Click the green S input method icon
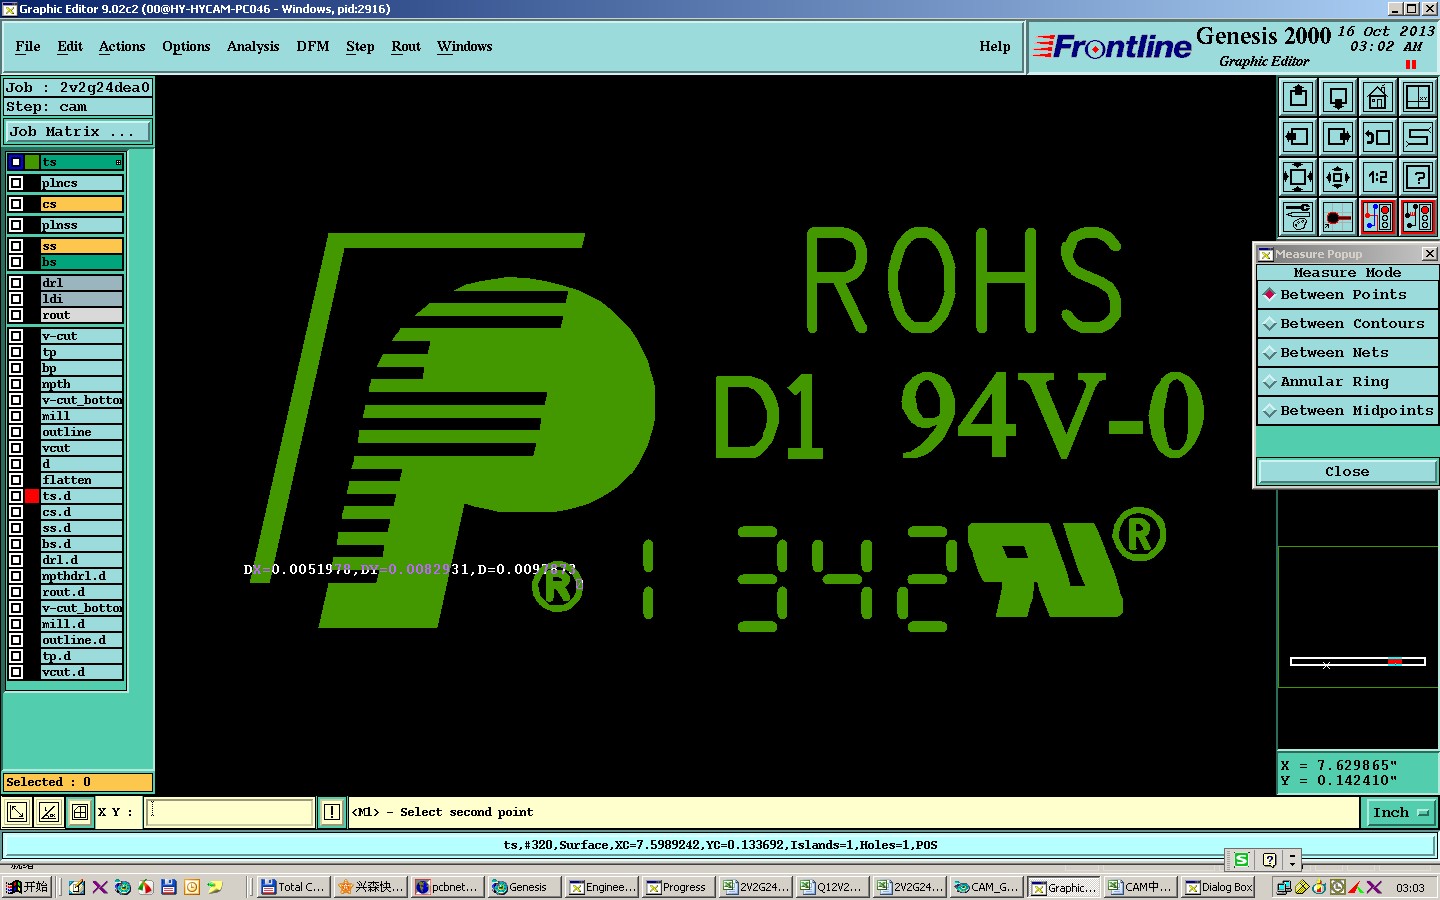1440x900 pixels. [x=1241, y=859]
